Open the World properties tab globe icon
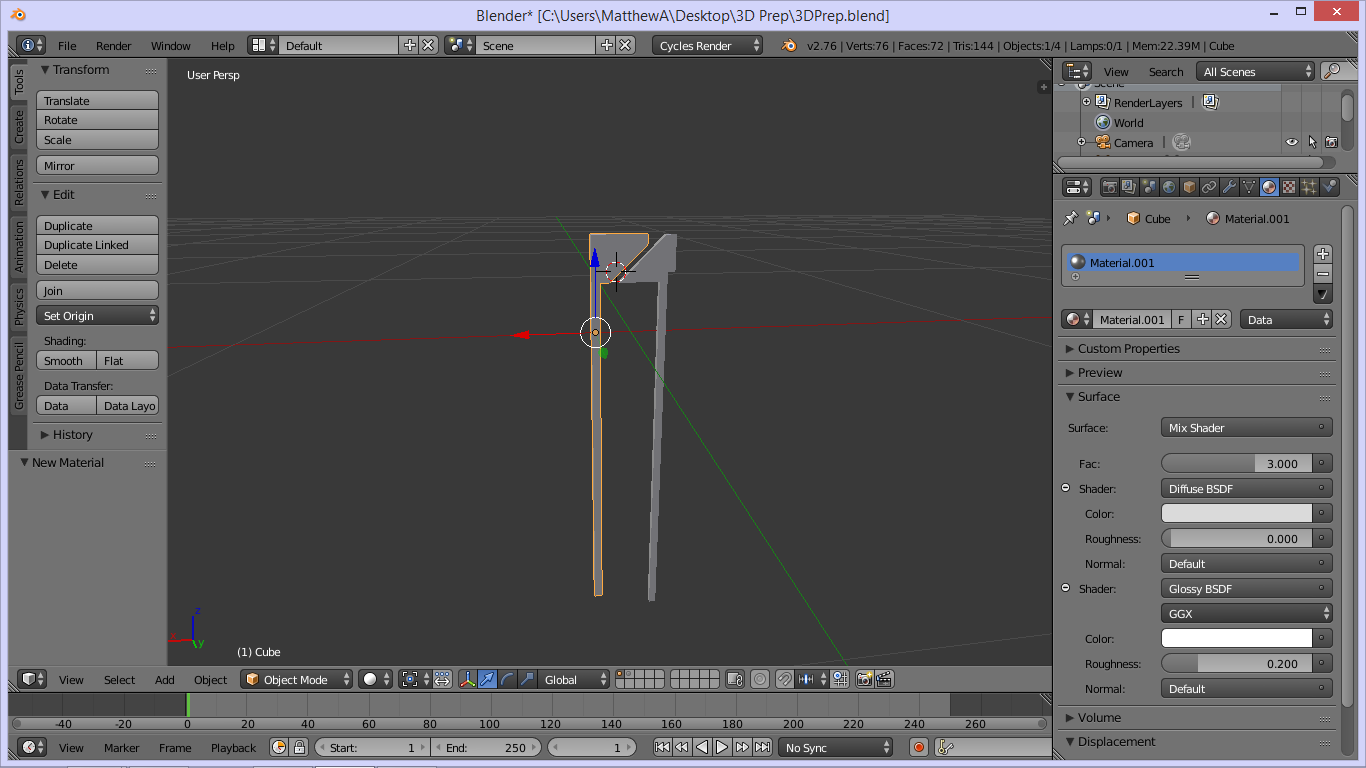This screenshot has height=768, width=1366. click(x=1169, y=187)
